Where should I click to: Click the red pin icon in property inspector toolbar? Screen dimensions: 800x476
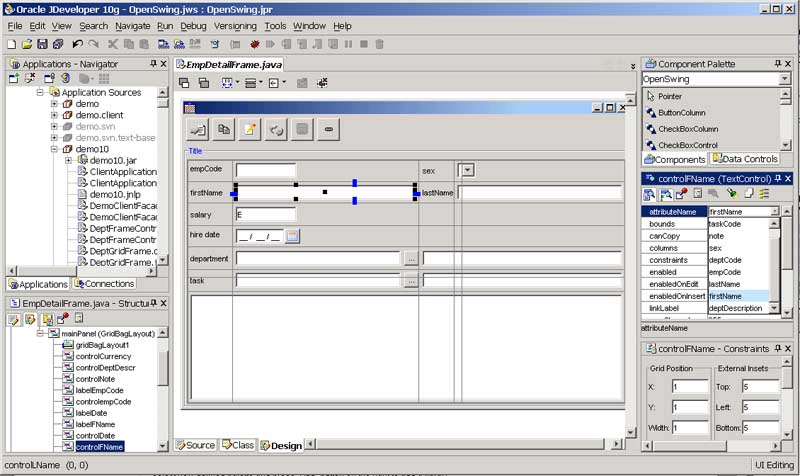coord(682,194)
